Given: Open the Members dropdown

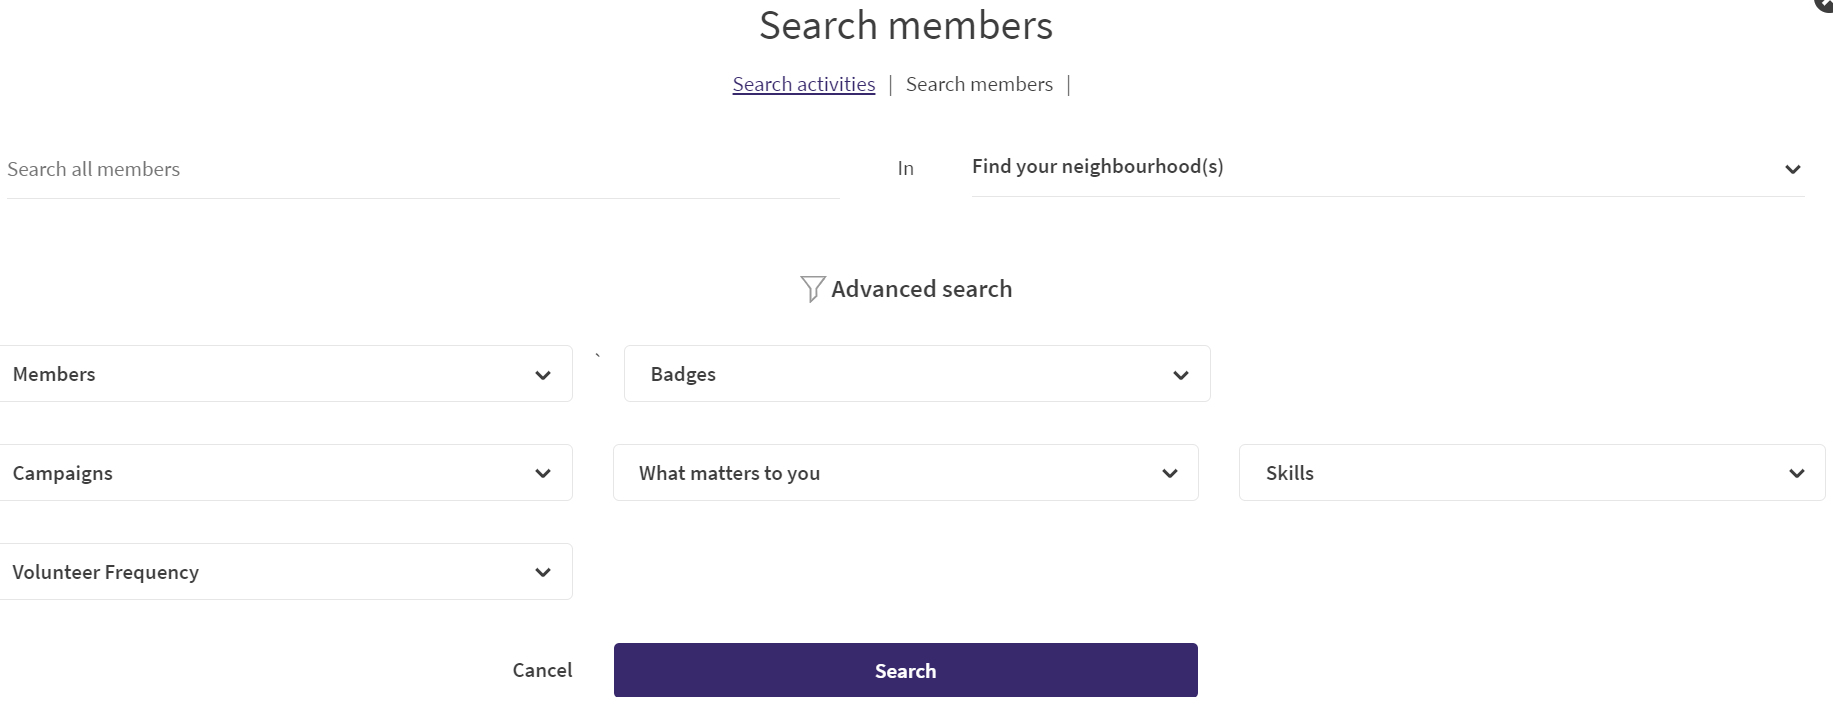Looking at the screenshot, I should (285, 374).
